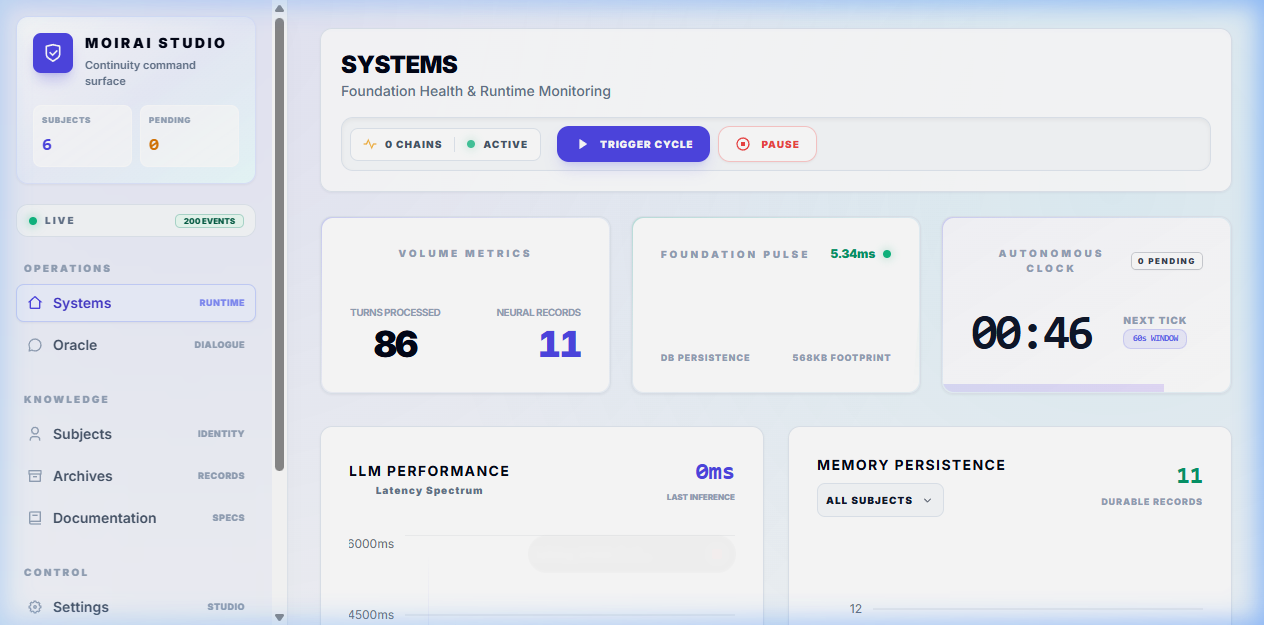Click the Pending count card showing 0
Screen dimensions: 1264x625
189,136
